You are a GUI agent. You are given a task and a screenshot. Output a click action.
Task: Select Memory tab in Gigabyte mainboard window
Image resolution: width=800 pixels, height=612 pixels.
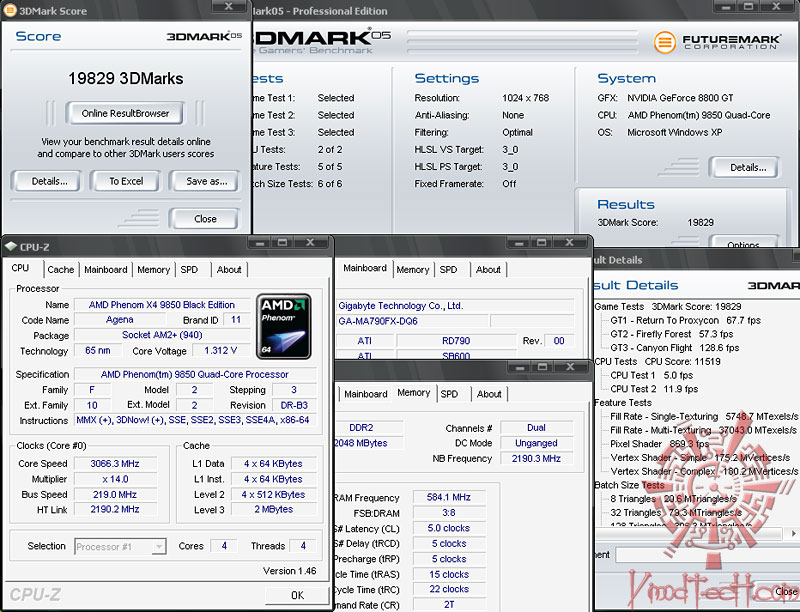pyautogui.click(x=412, y=269)
